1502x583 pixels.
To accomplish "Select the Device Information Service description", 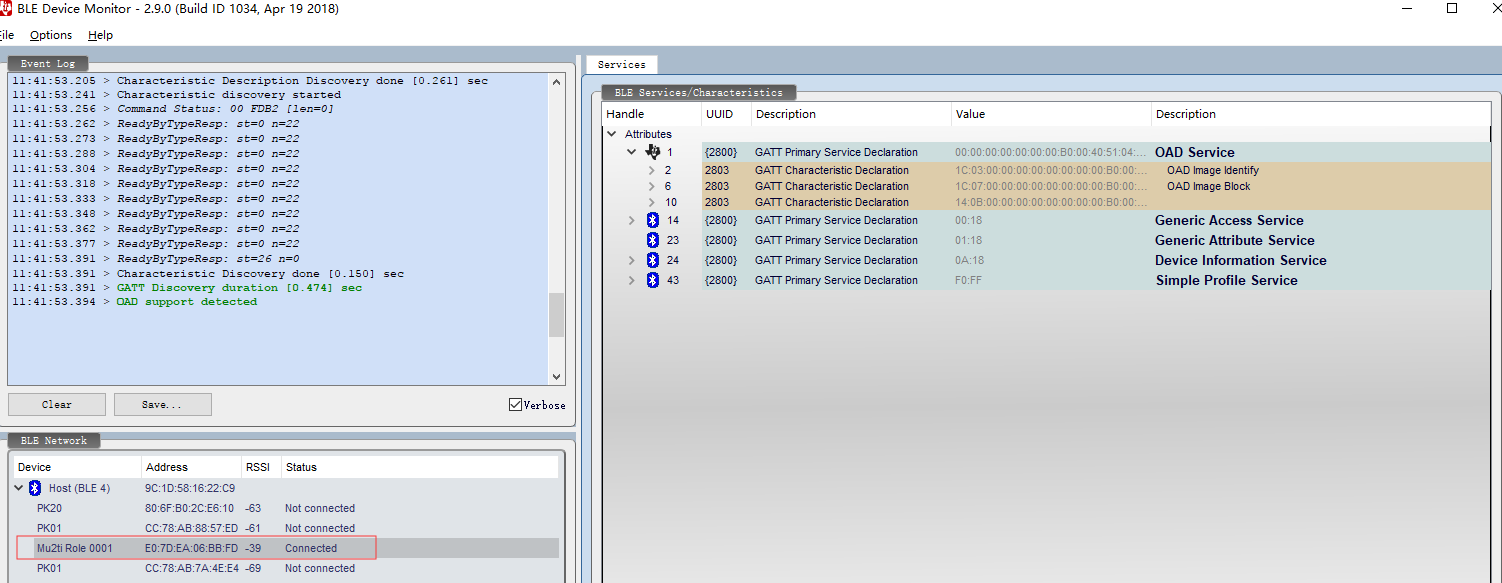I will coord(1241,260).
